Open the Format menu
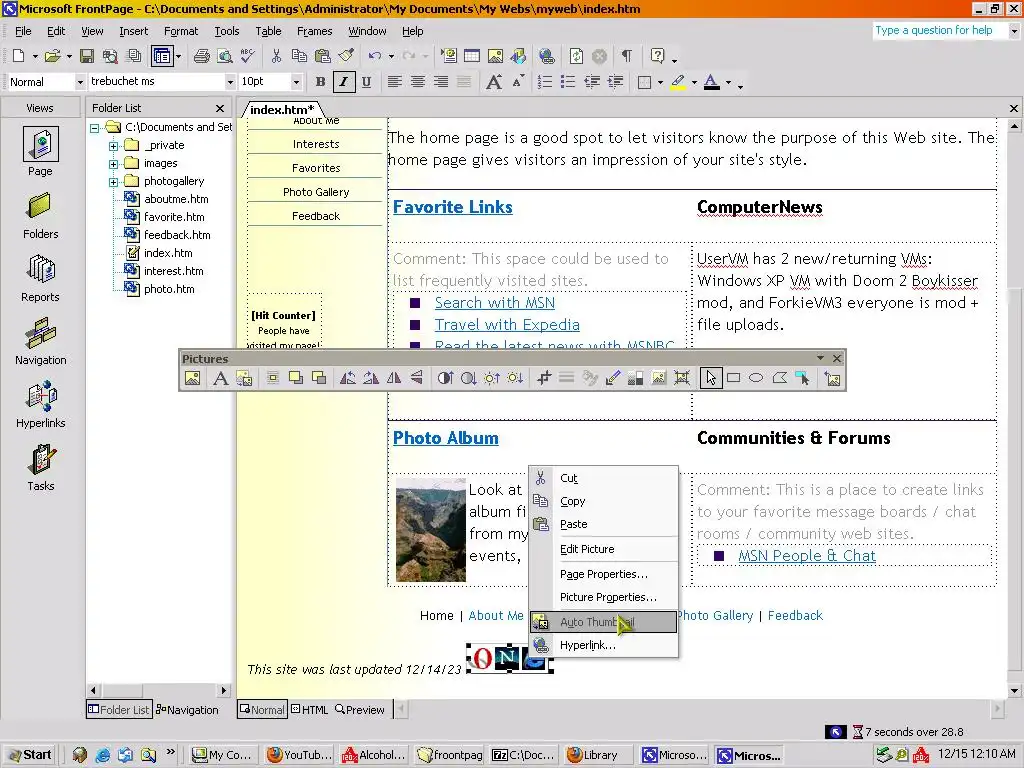The height and width of the screenshot is (768, 1024). pyautogui.click(x=181, y=31)
